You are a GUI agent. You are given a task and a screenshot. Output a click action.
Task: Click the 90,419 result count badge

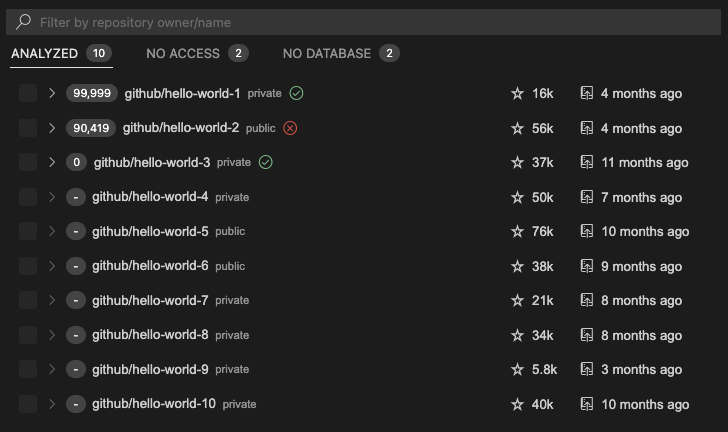91,128
